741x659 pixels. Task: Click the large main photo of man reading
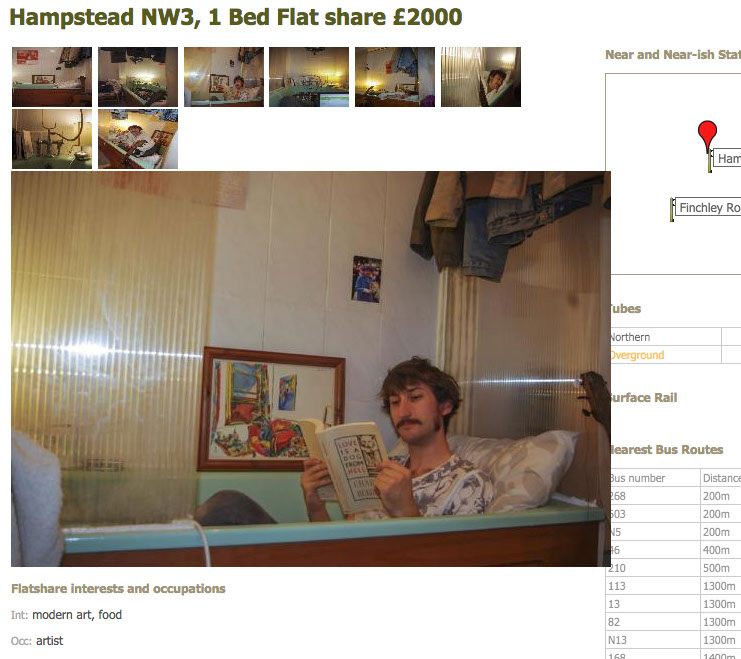point(311,369)
